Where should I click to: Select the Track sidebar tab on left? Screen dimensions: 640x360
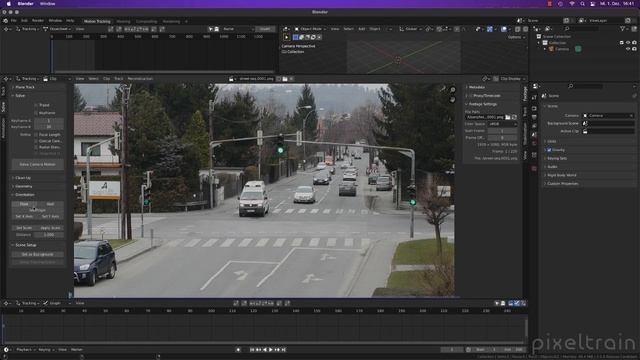[x=3, y=91]
